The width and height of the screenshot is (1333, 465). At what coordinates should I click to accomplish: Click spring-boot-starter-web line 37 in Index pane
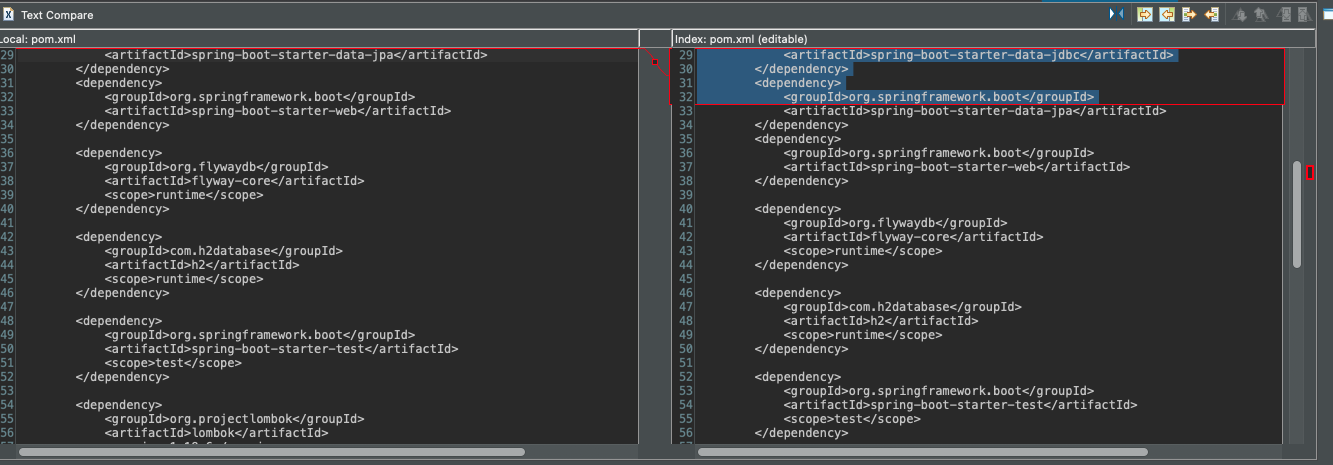(x=956, y=167)
